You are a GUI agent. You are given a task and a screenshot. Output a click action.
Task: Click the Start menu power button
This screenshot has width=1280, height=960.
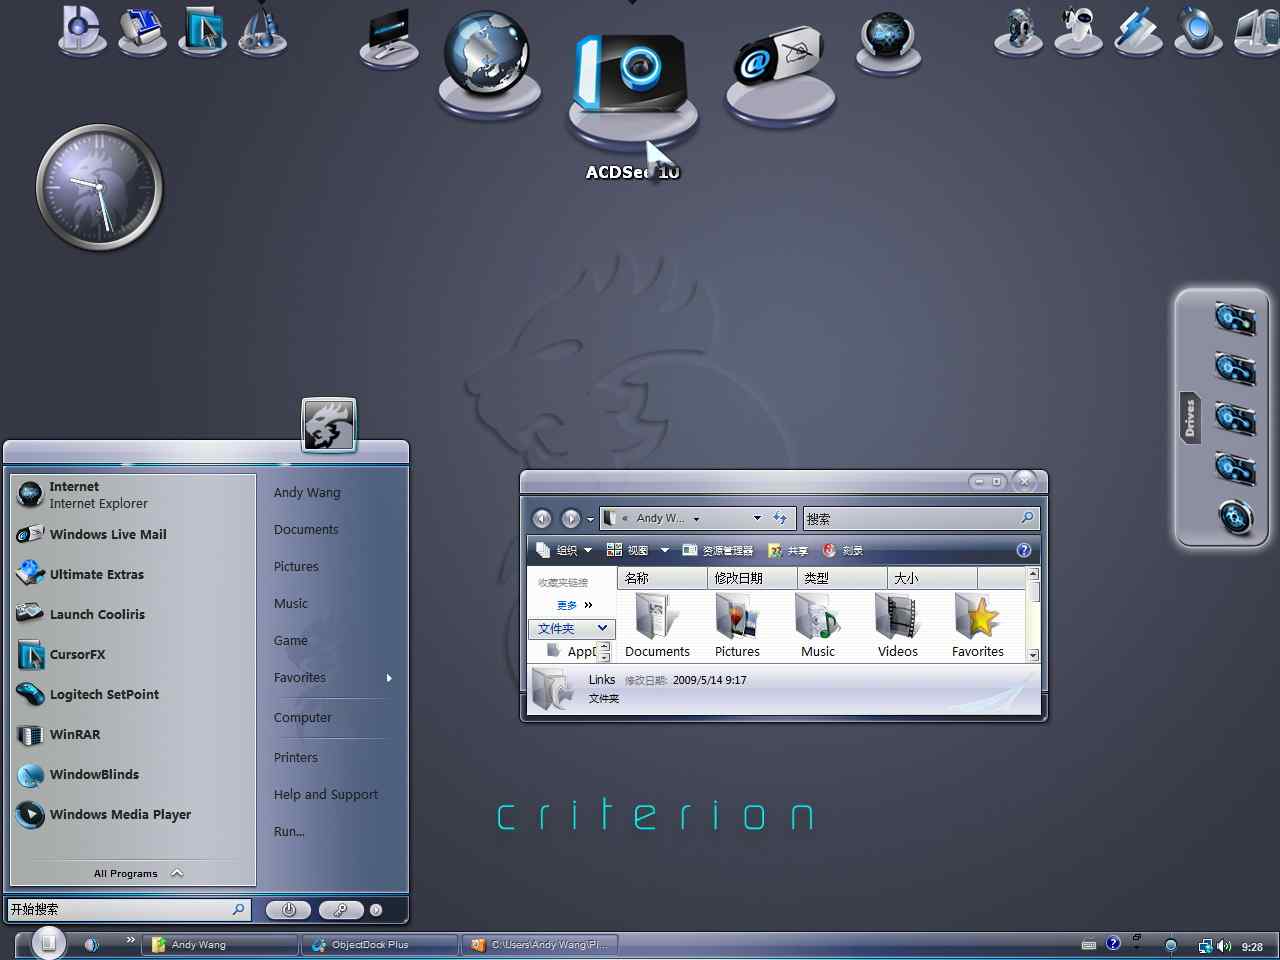pos(288,910)
